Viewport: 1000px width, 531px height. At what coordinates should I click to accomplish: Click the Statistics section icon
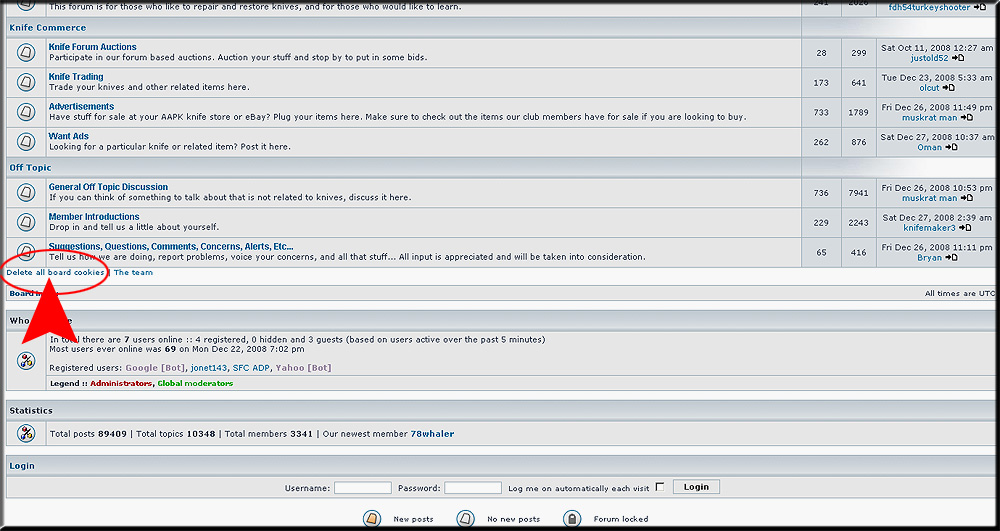pyautogui.click(x=26, y=433)
